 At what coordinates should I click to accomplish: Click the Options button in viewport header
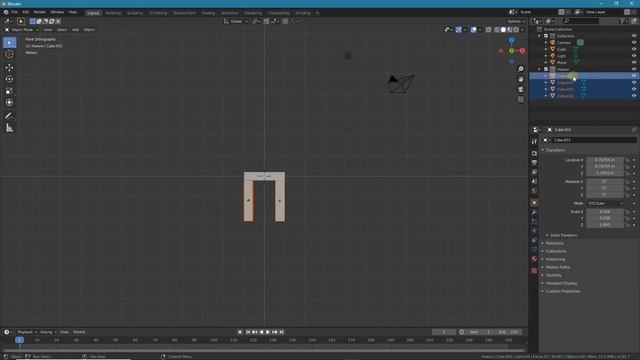[516, 21]
